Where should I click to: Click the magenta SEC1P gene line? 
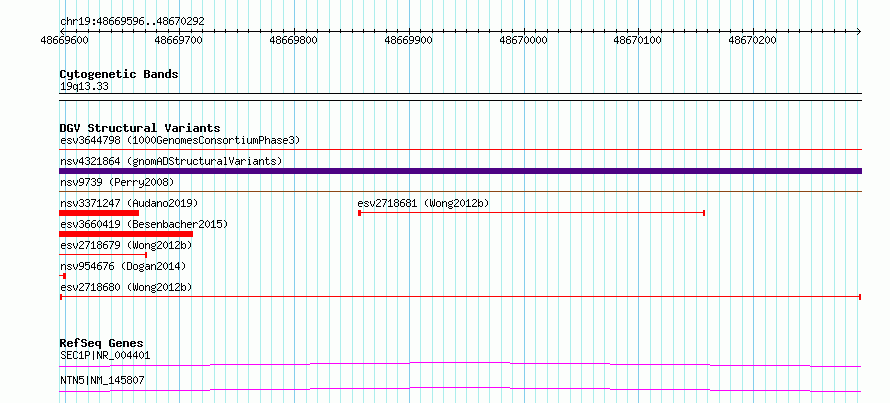click(460, 364)
